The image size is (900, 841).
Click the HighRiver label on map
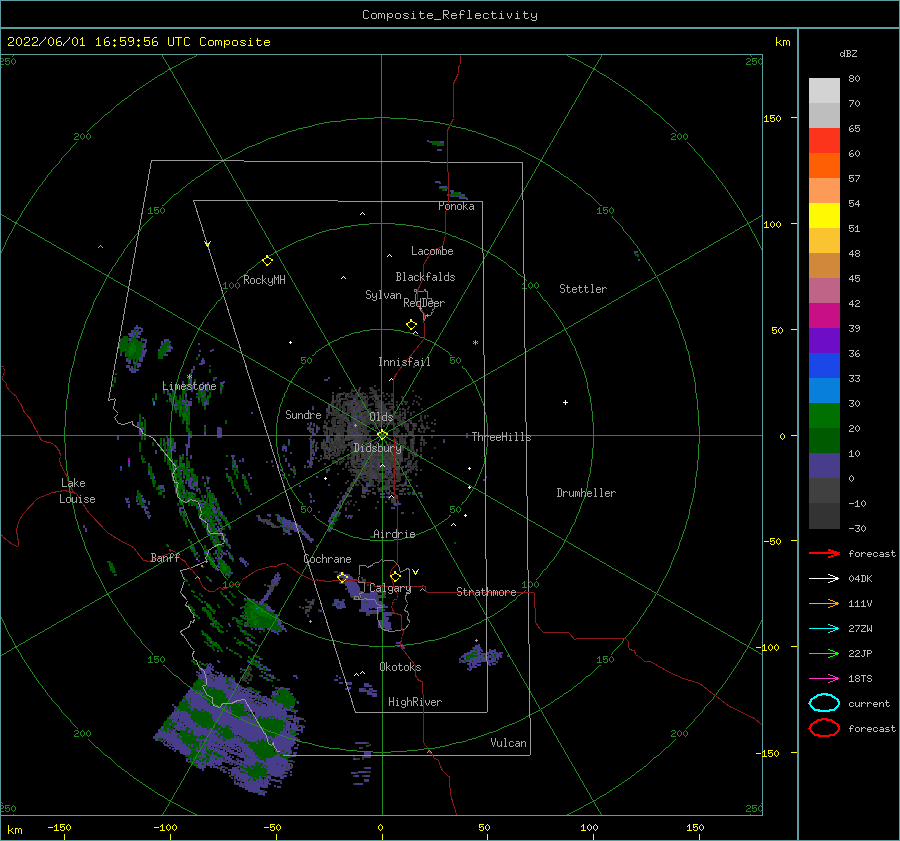tap(415, 702)
